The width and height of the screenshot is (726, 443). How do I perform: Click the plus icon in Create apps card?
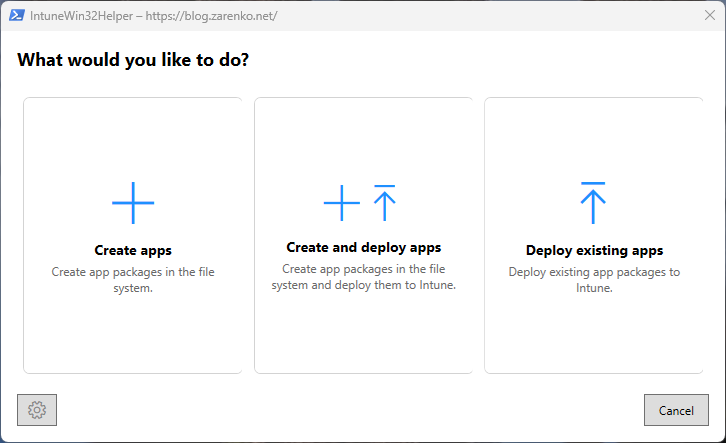(x=133, y=203)
